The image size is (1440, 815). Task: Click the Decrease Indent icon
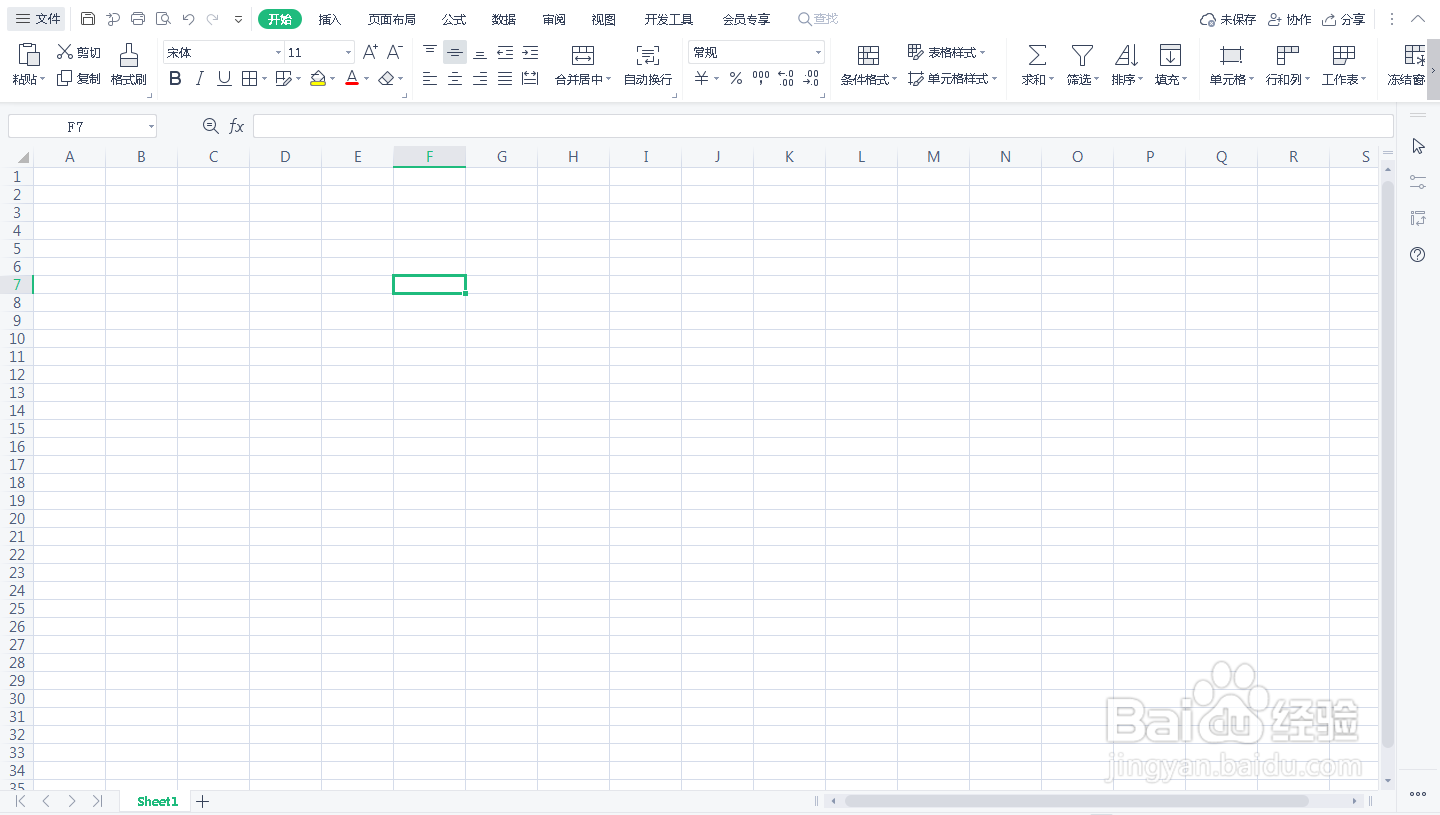click(505, 52)
